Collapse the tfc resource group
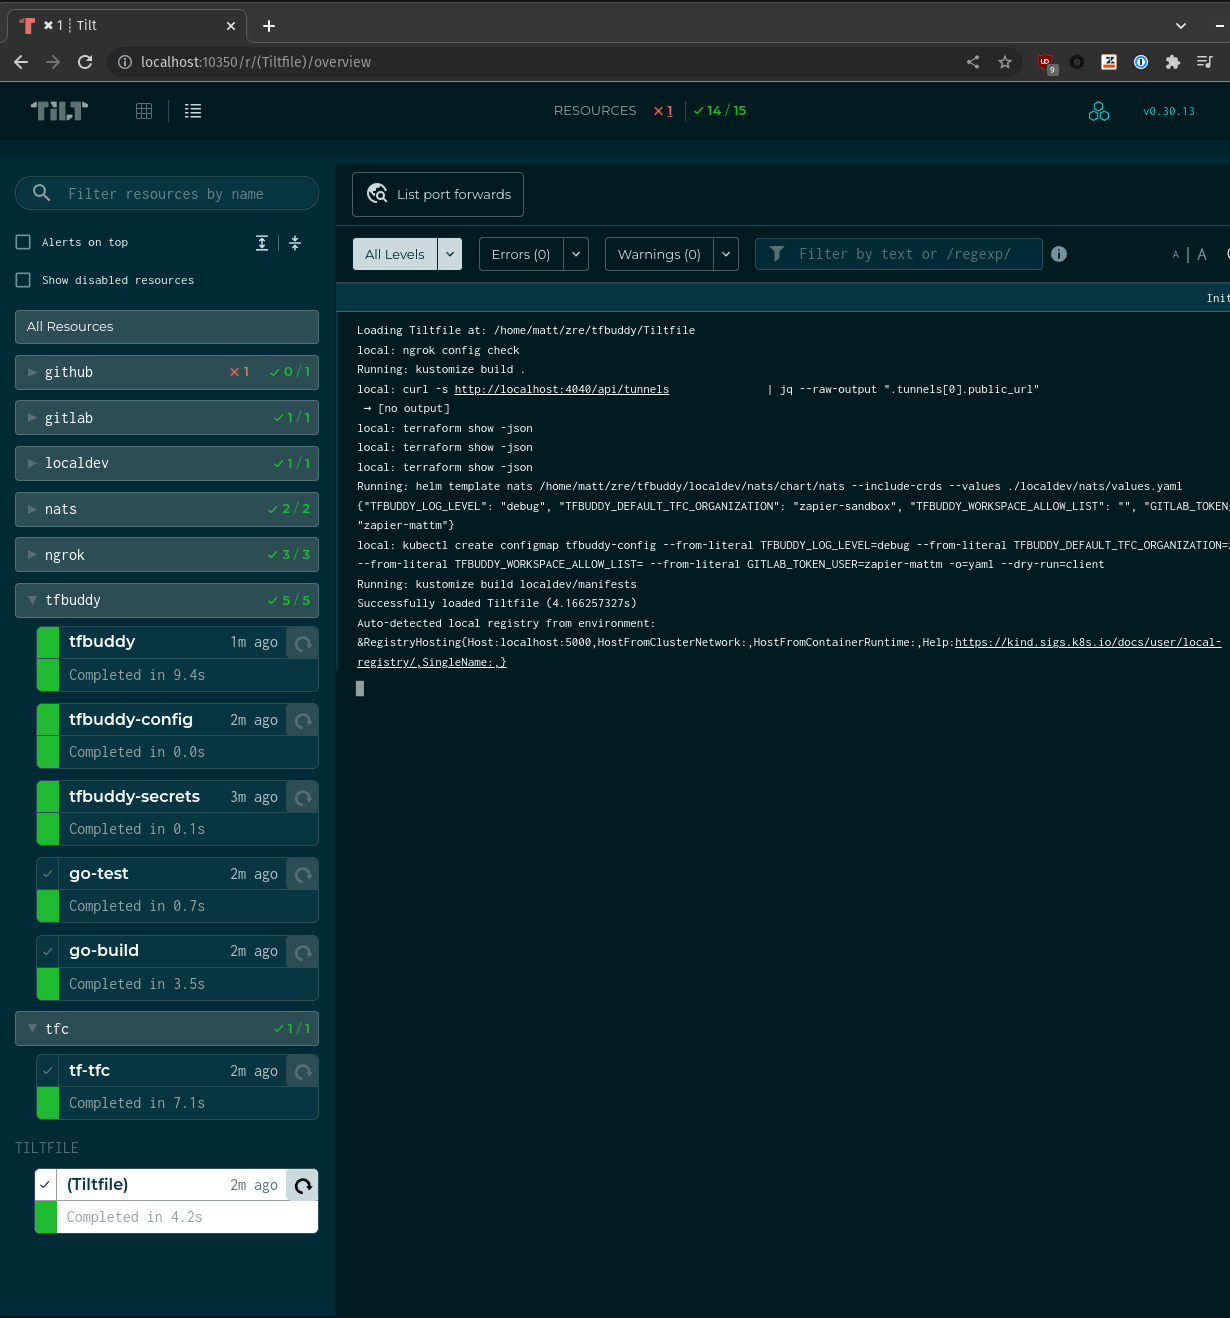This screenshot has width=1230, height=1318. point(167,1029)
